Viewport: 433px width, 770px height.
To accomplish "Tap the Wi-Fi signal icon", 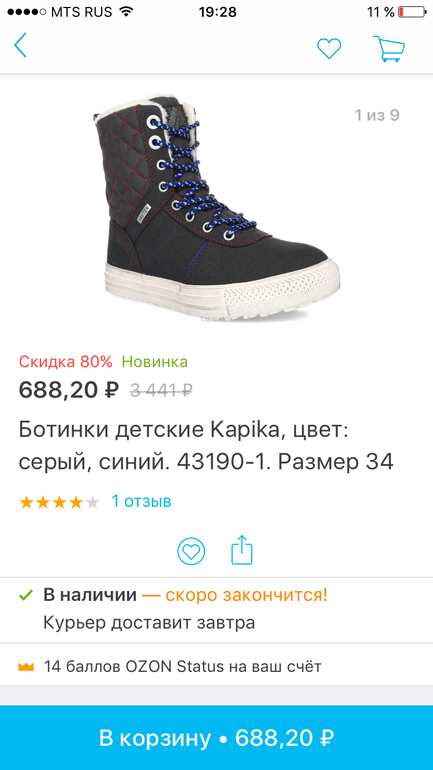I will click(127, 12).
